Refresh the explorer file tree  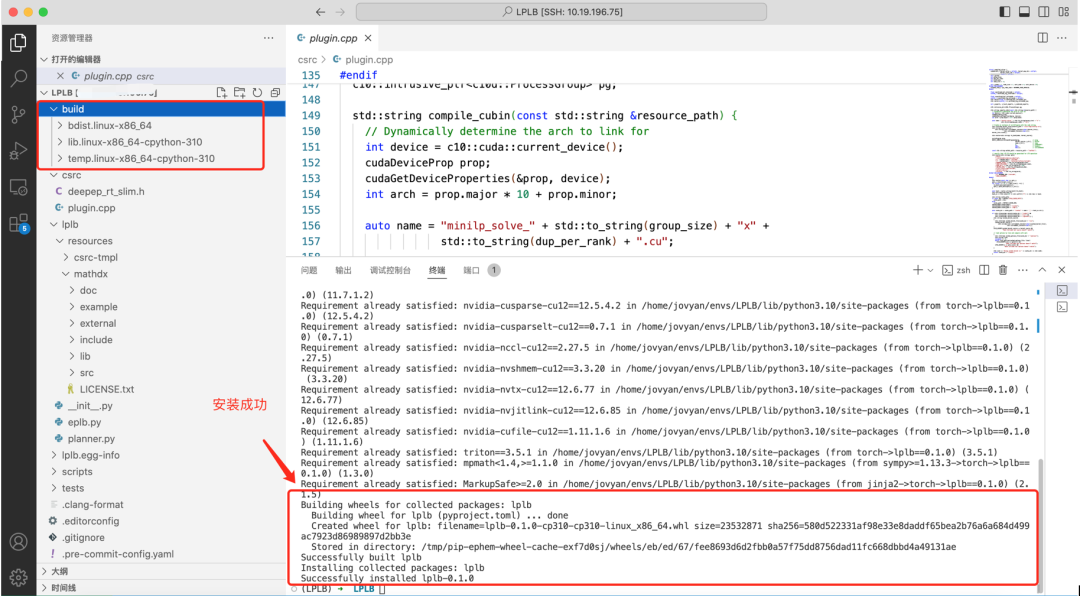tap(258, 92)
